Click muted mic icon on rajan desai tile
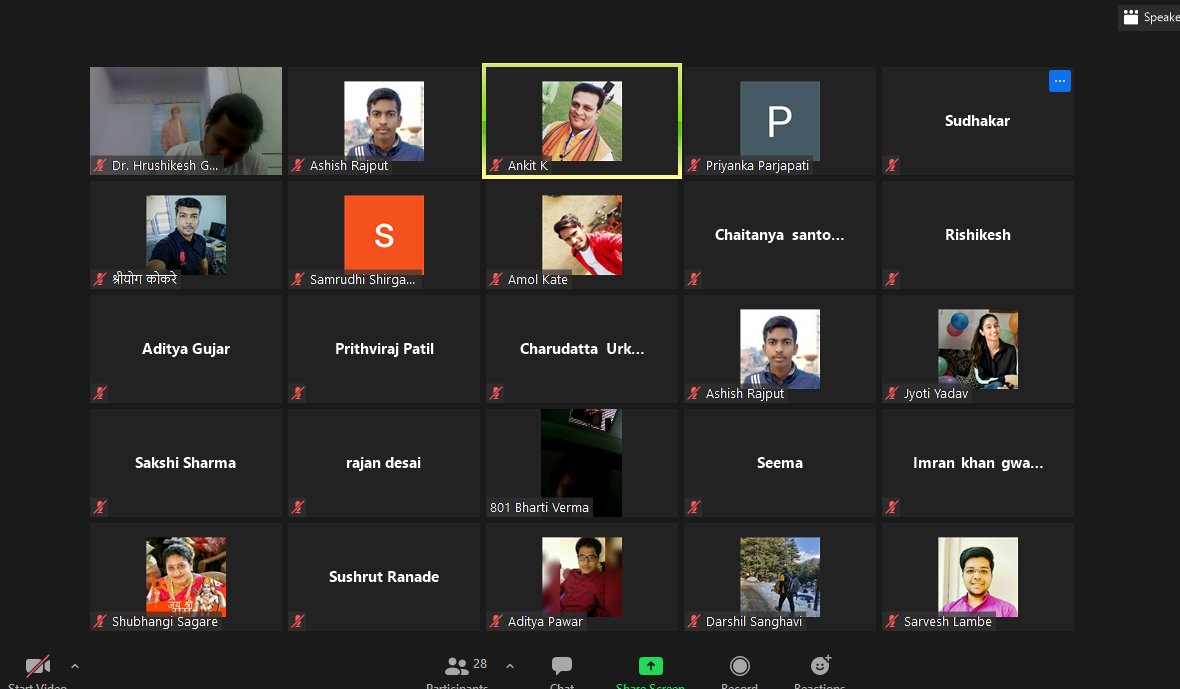 (298, 507)
